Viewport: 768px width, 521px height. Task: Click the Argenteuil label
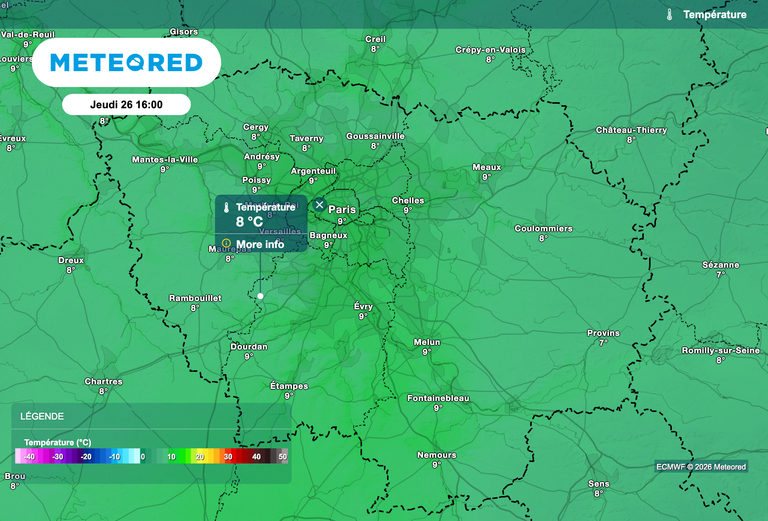(x=313, y=171)
